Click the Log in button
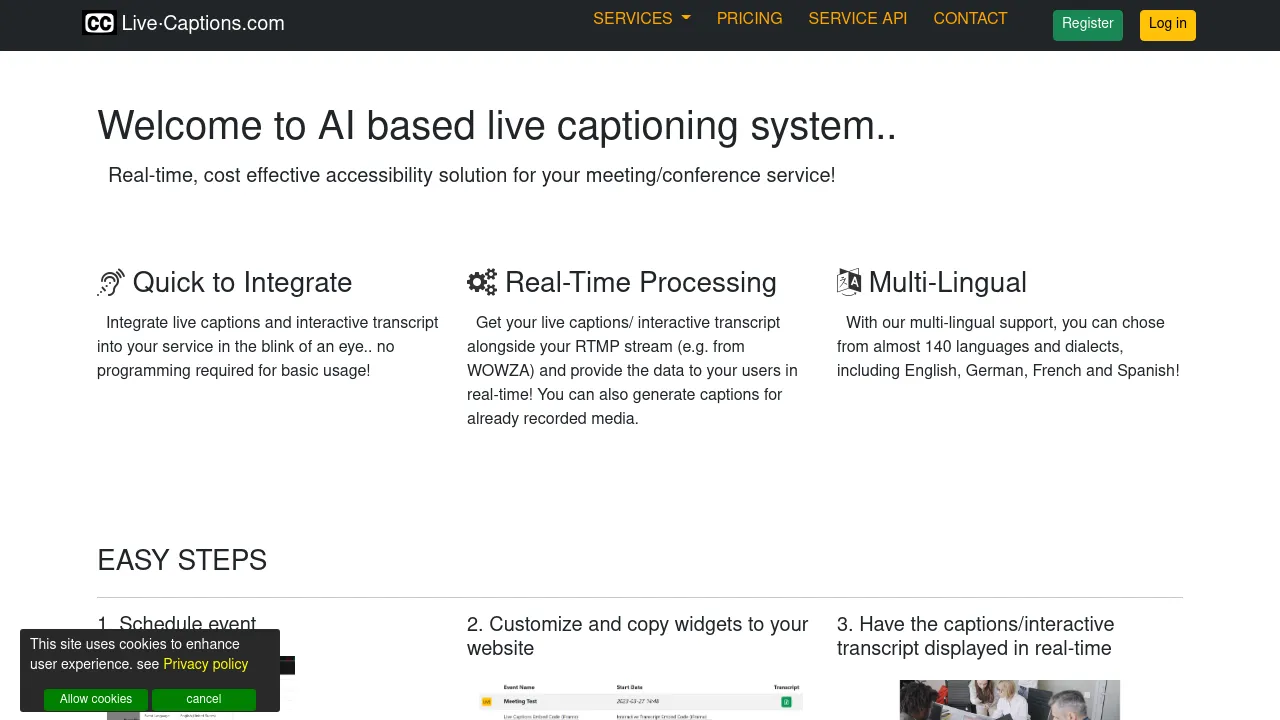1280x720 pixels. pyautogui.click(x=1167, y=24)
